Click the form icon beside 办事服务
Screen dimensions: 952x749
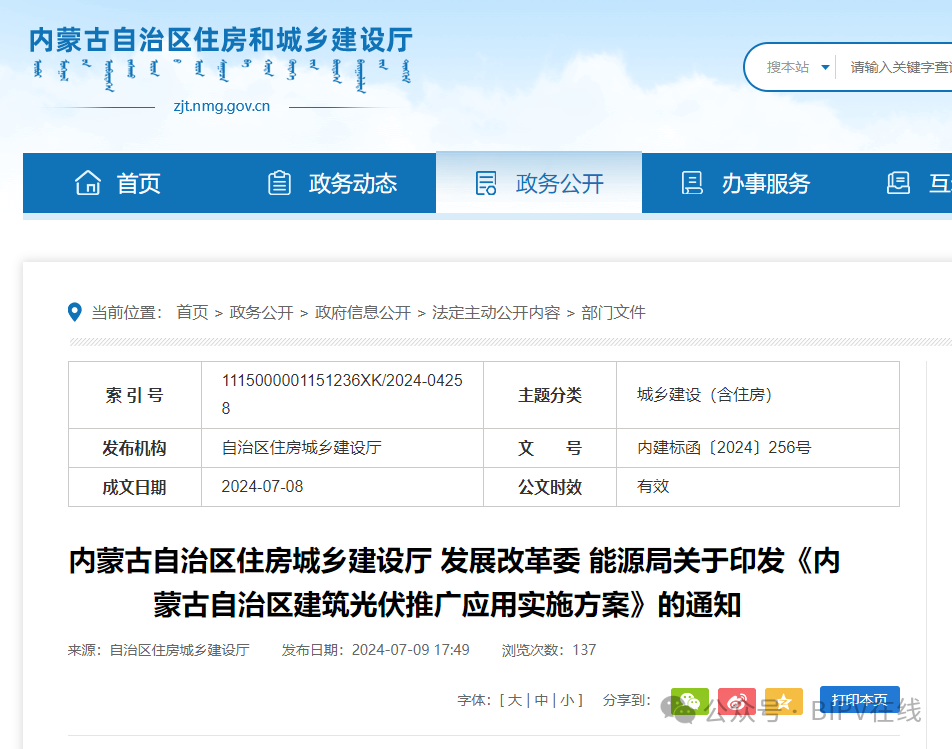pos(692,183)
